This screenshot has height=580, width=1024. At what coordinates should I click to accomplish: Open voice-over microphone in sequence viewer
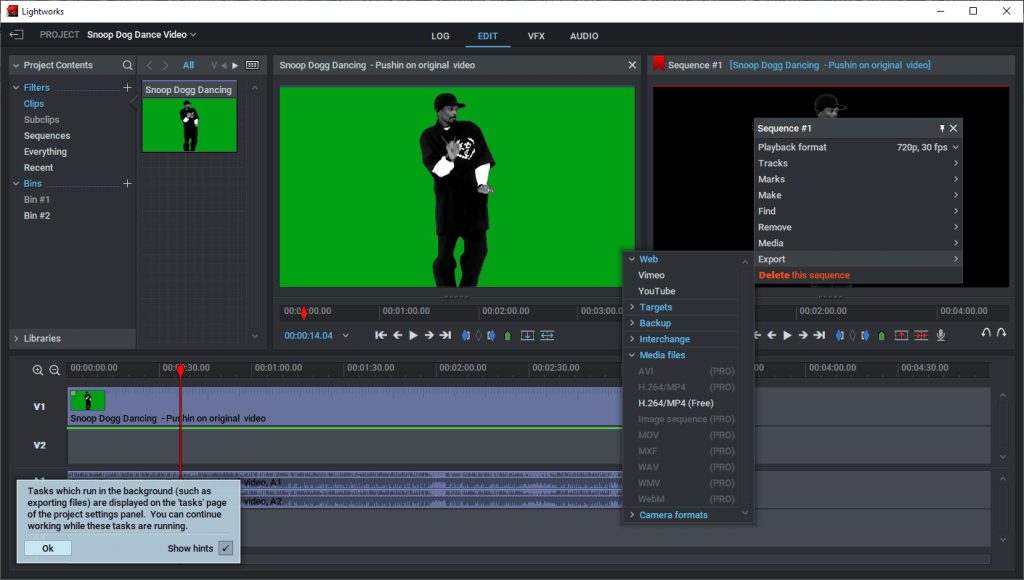pos(941,335)
